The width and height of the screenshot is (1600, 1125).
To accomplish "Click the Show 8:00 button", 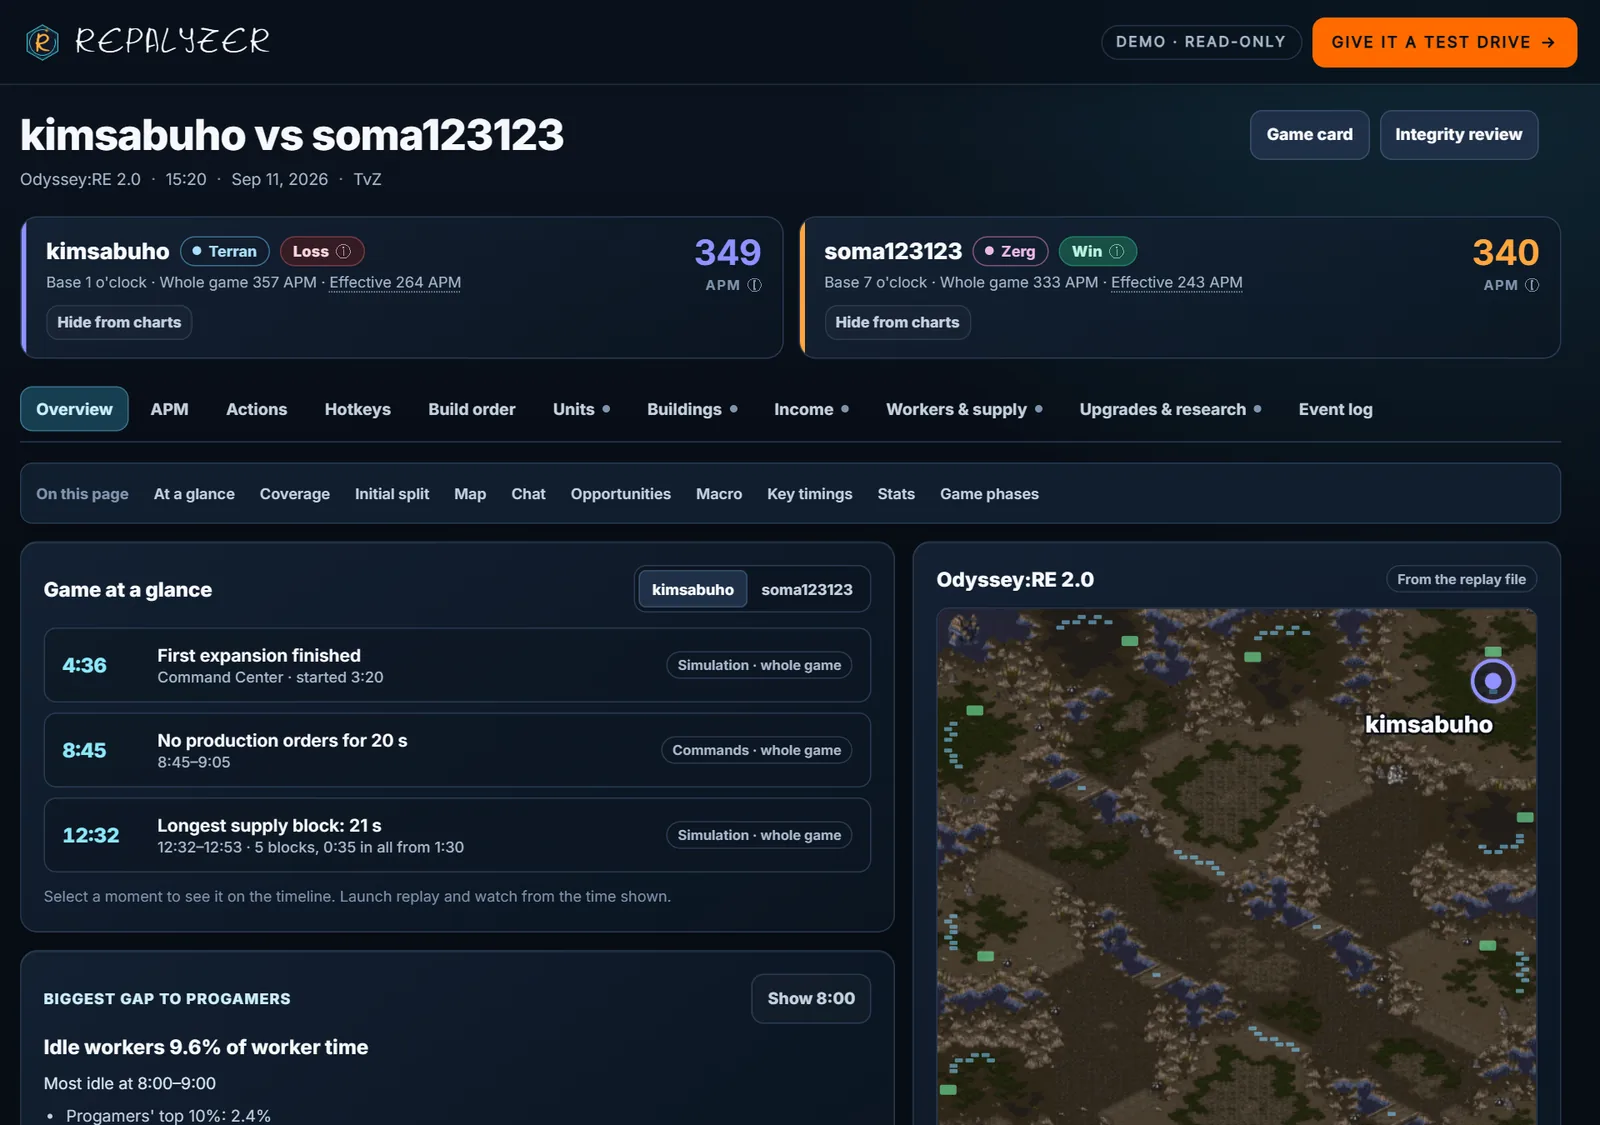I will [811, 998].
